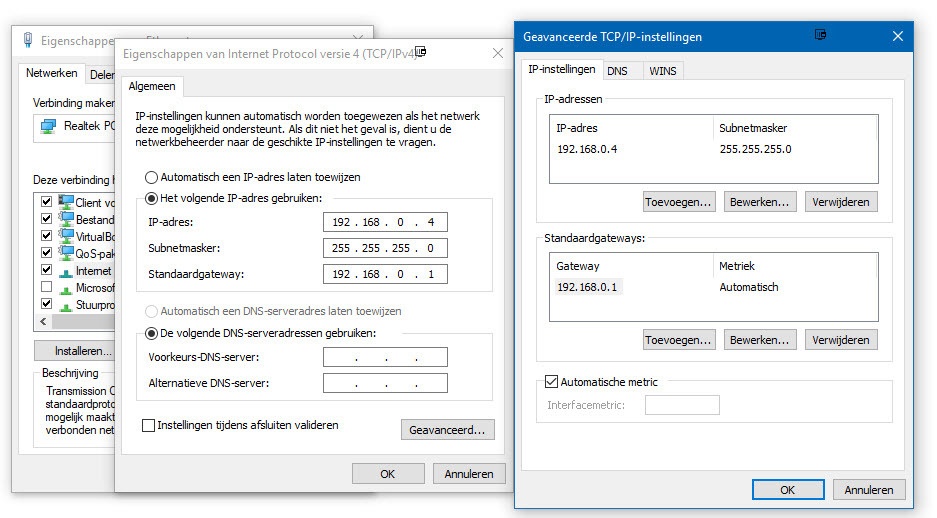Select Het volgende IP-adres gebruiken
The width and height of the screenshot is (937, 518).
151,198
